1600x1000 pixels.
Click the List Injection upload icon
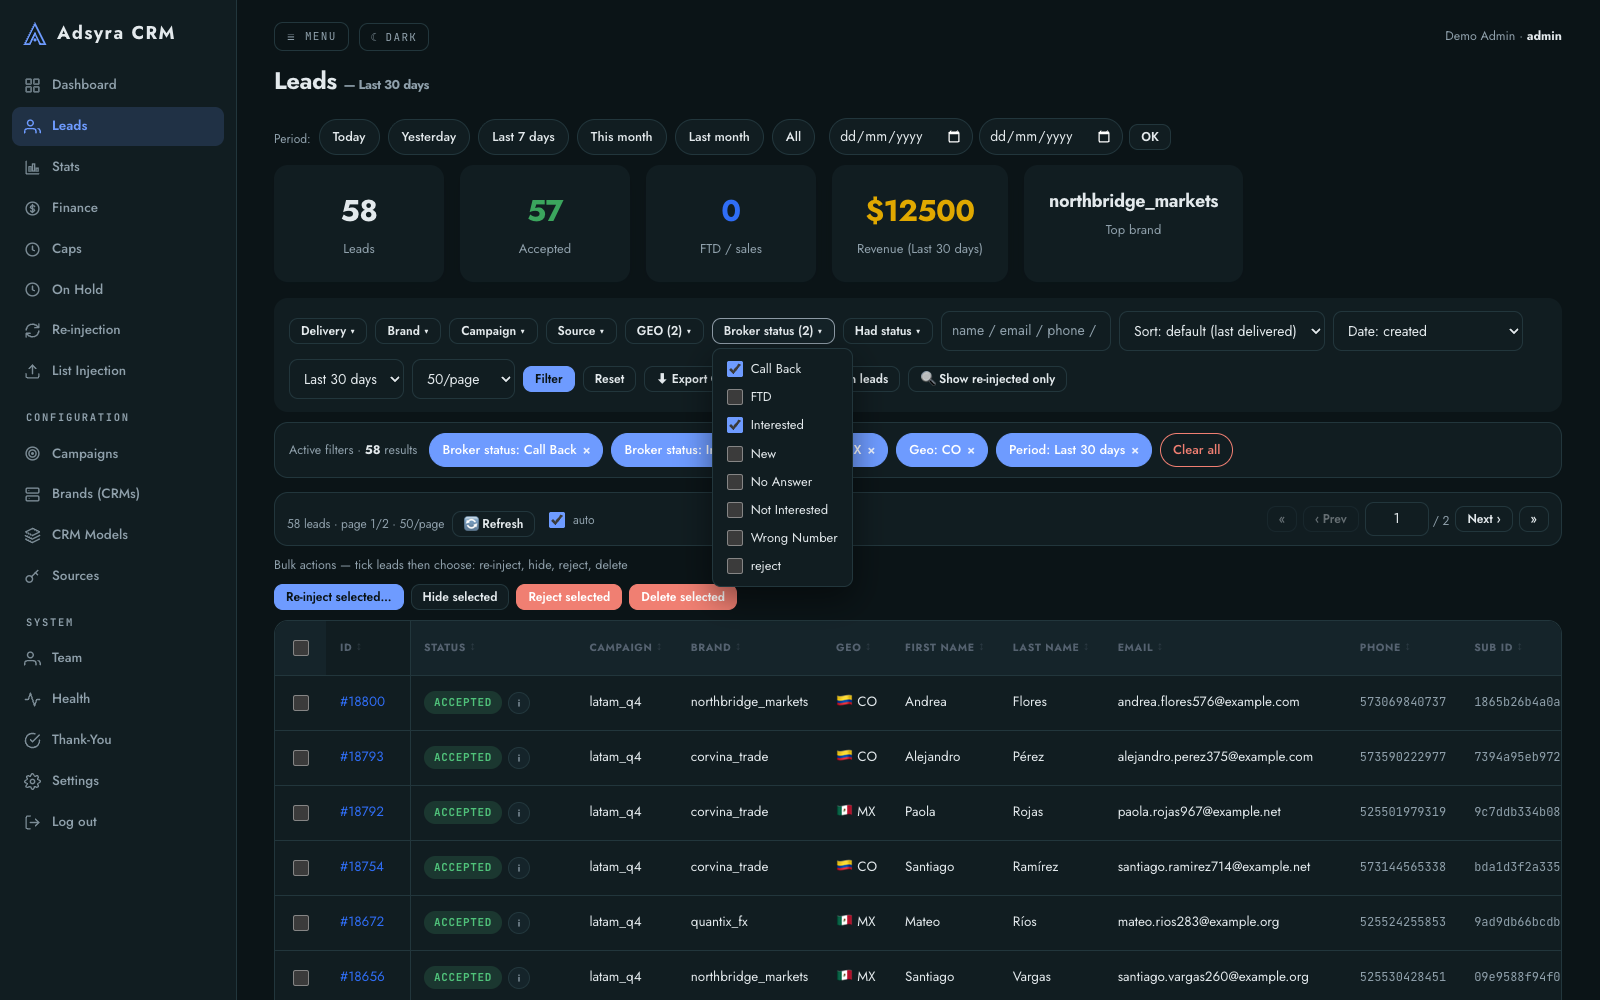[x=32, y=371]
